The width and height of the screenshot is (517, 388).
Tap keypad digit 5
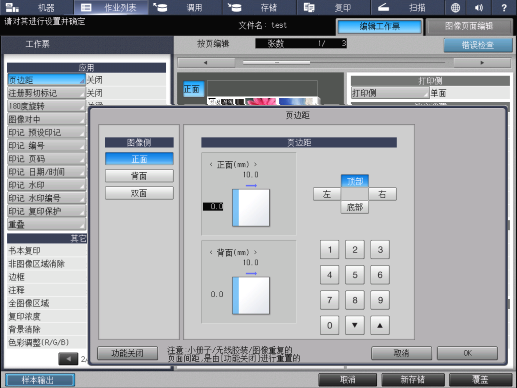pyautogui.click(x=355, y=275)
